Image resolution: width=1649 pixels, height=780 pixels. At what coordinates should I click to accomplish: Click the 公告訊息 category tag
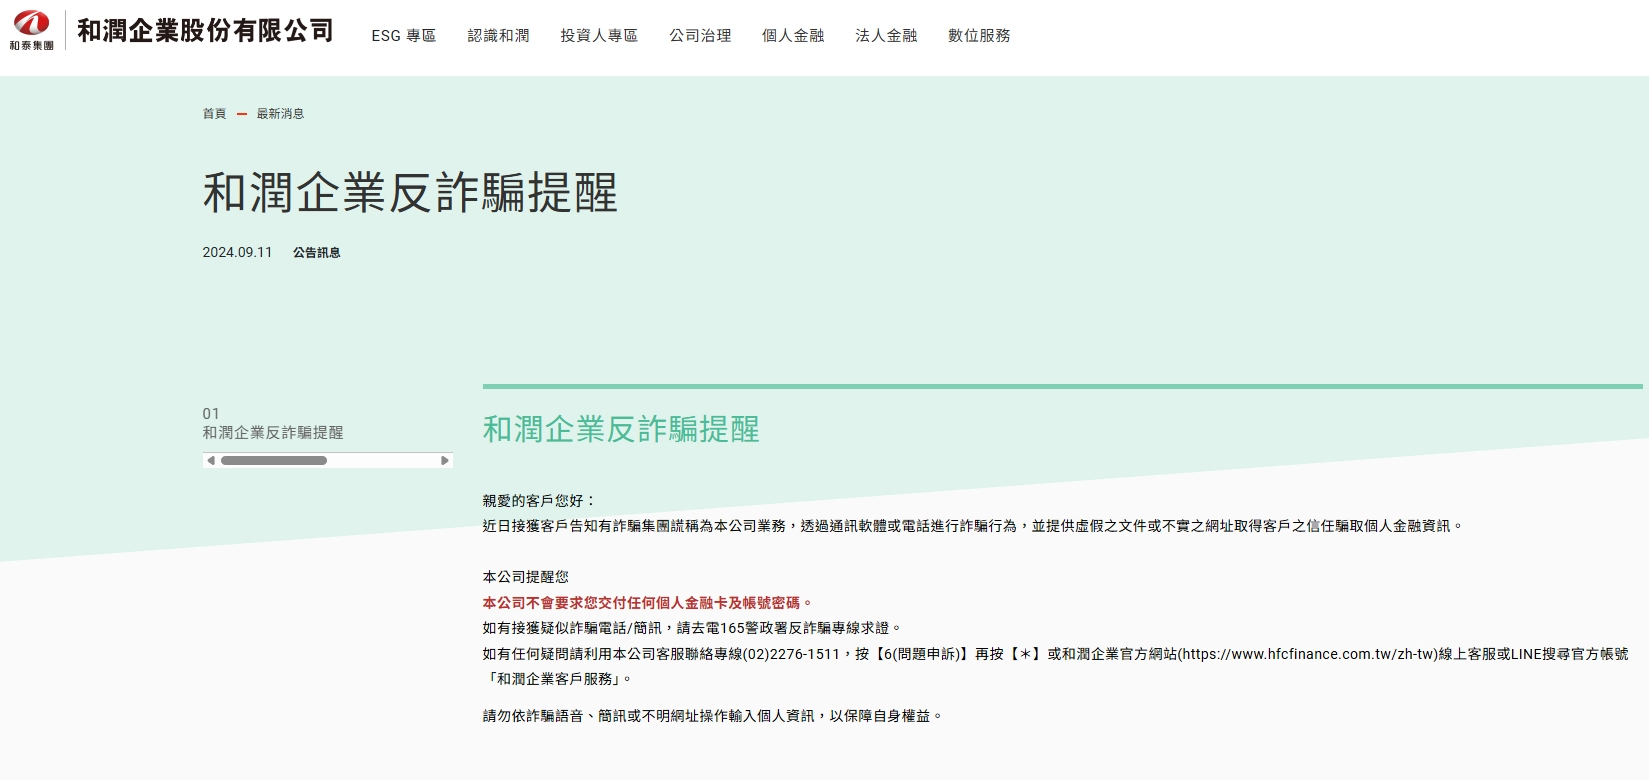[316, 253]
